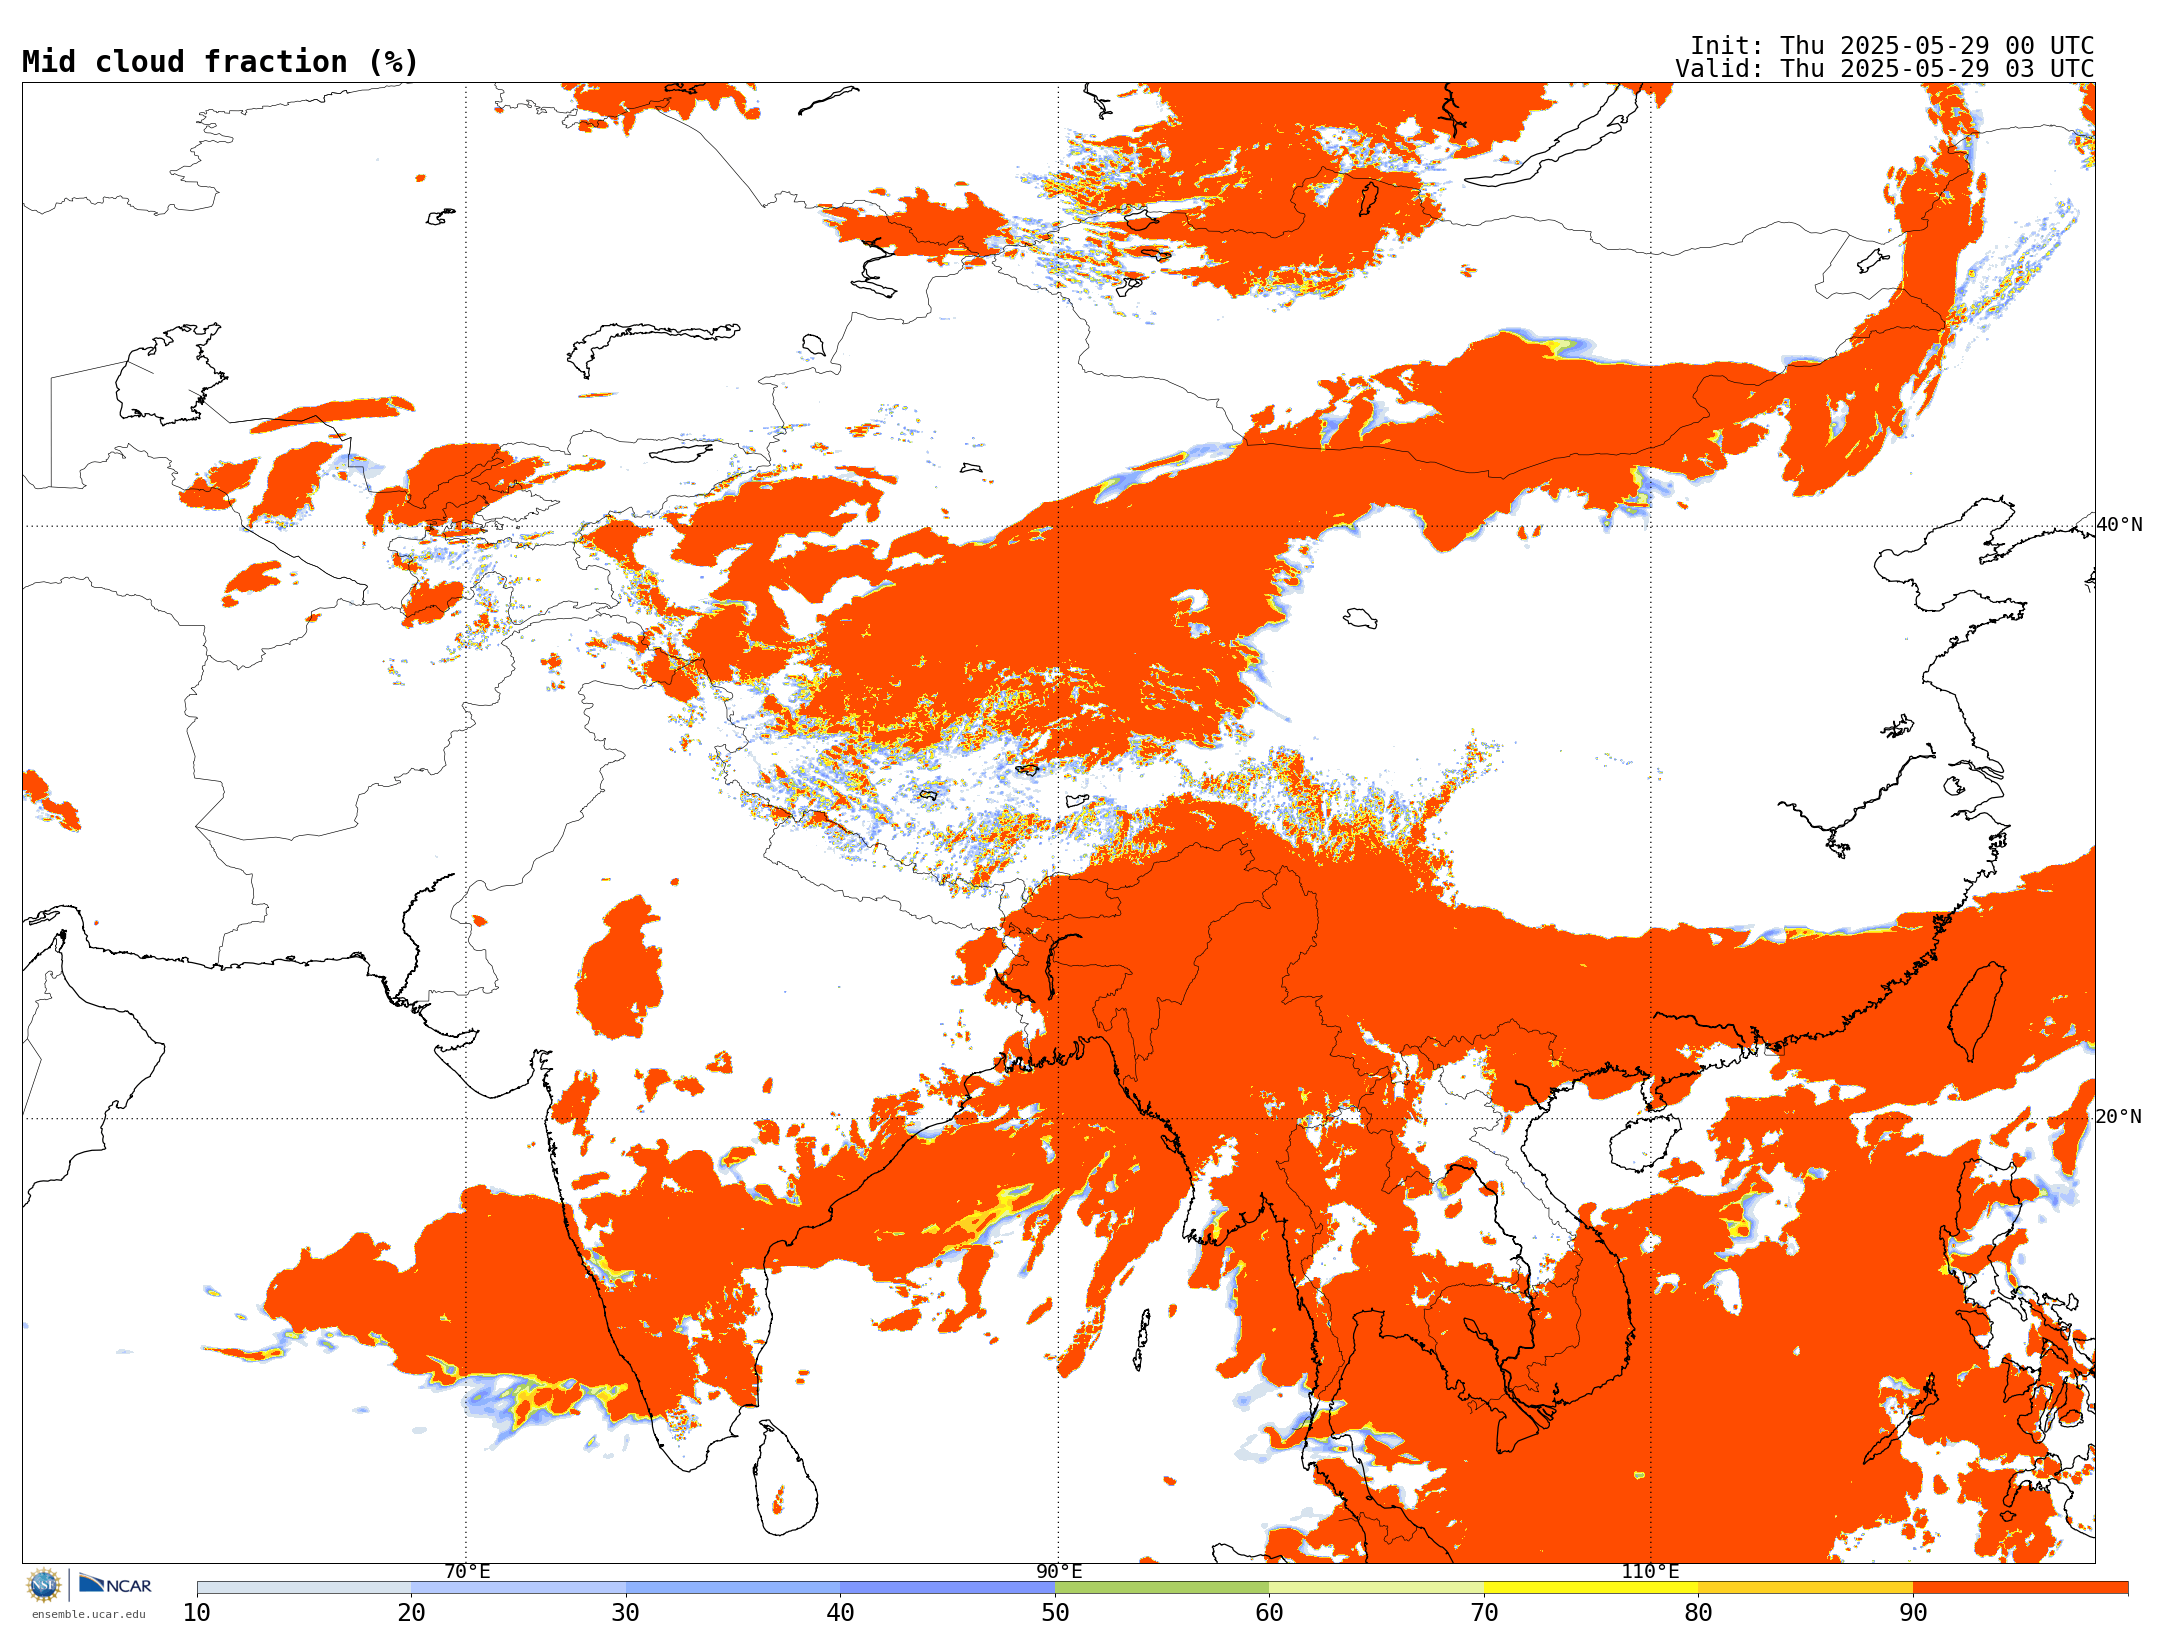Click the 90+ orange-red colorbar segment
Viewport: 2160px width, 1626px height.
point(2020,1588)
